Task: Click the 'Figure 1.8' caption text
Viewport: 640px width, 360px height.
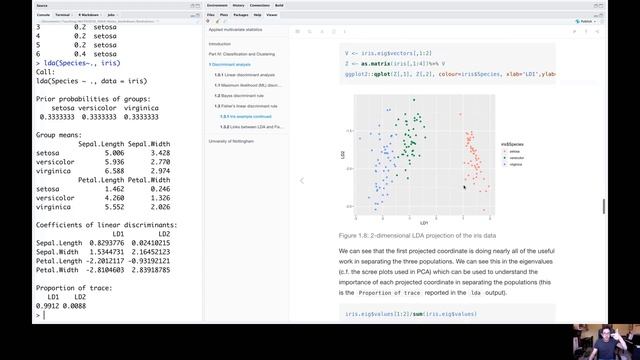Action: 417,236
